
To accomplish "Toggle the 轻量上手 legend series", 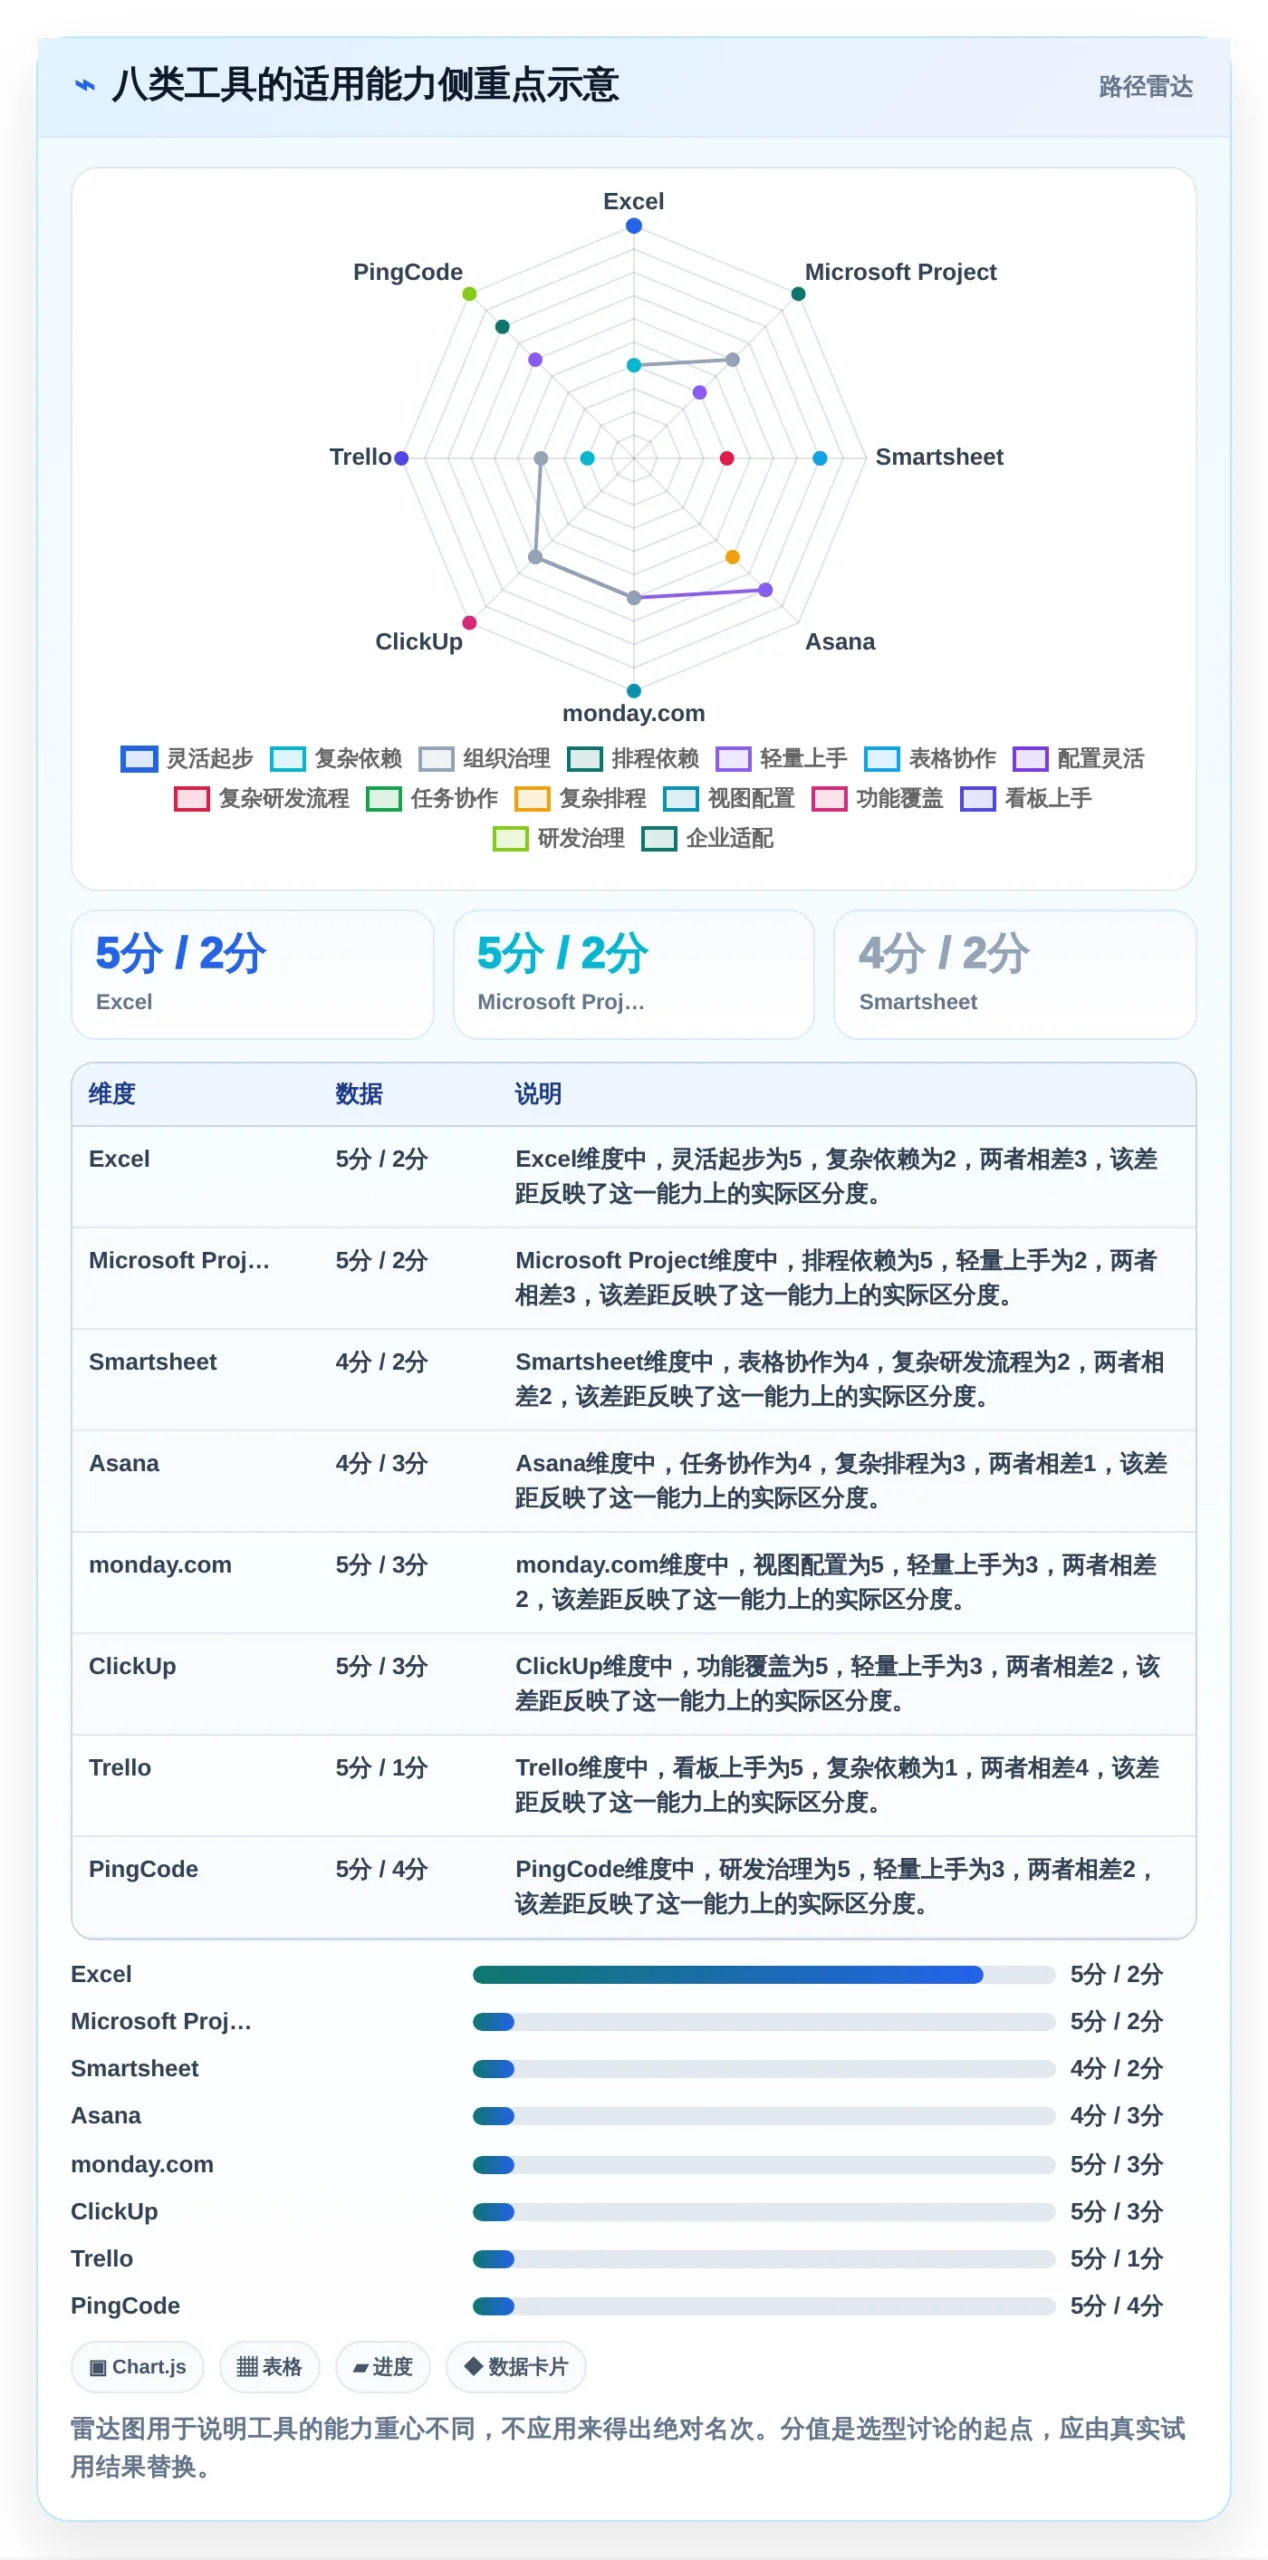I will (x=781, y=759).
